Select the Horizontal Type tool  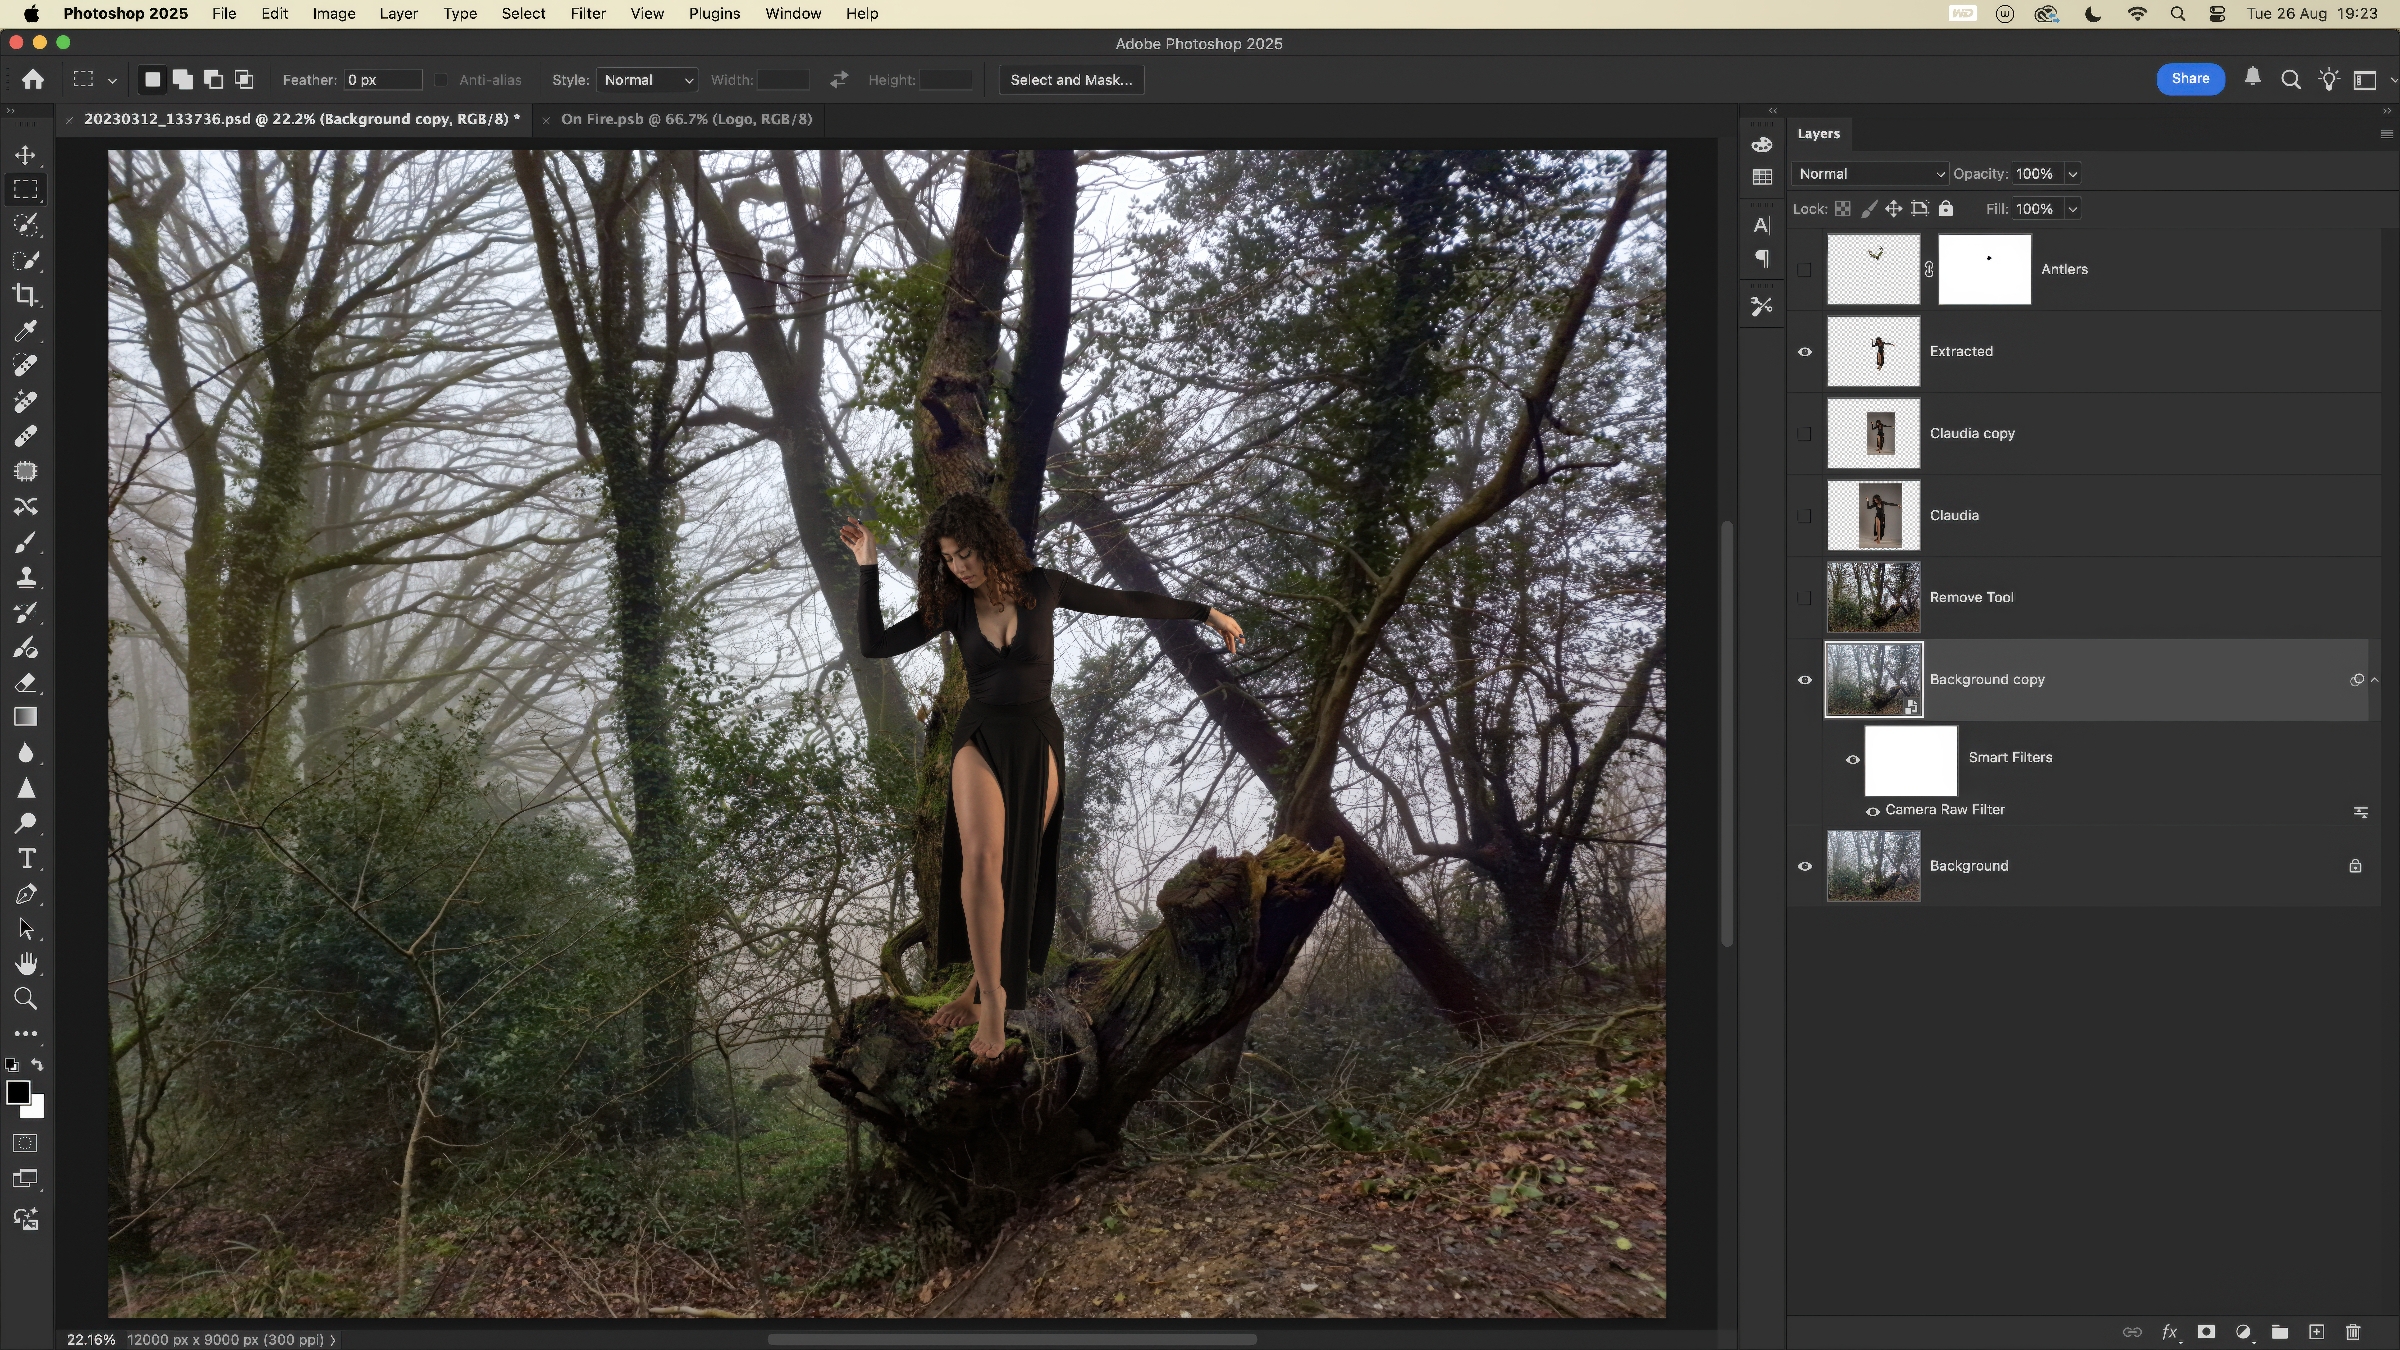(26, 859)
